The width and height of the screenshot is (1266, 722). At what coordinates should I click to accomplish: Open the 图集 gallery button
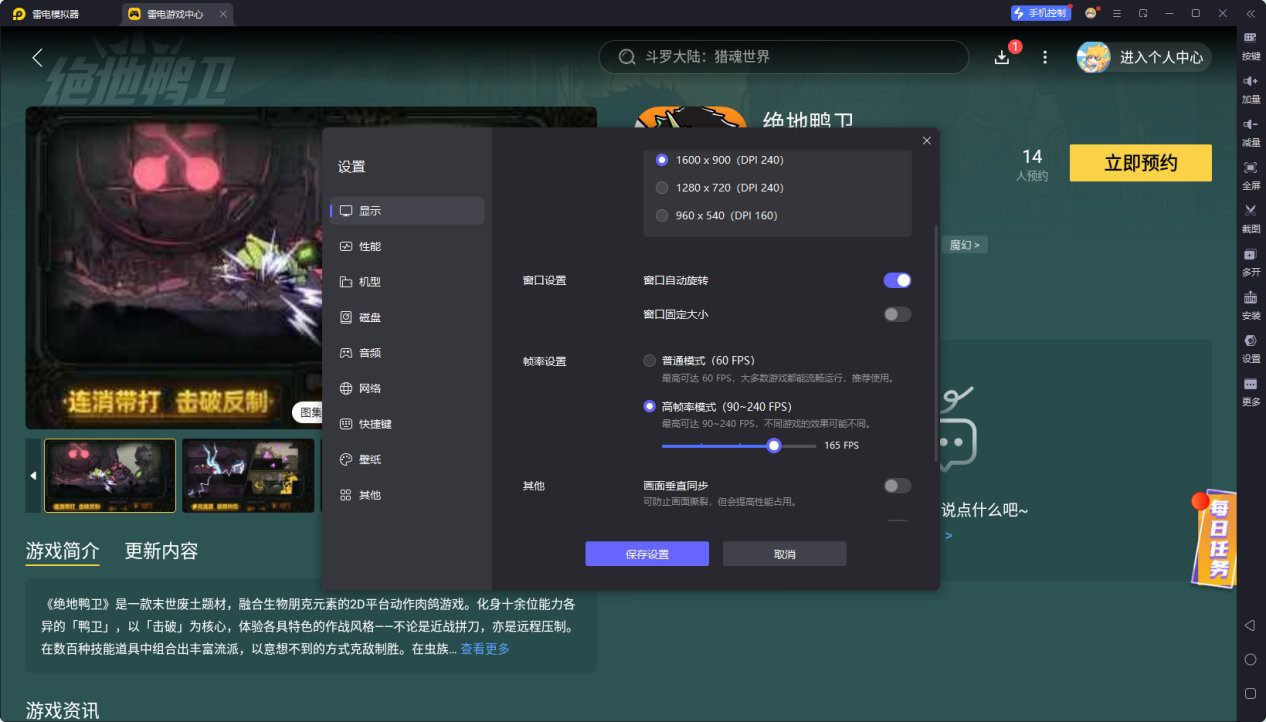310,411
